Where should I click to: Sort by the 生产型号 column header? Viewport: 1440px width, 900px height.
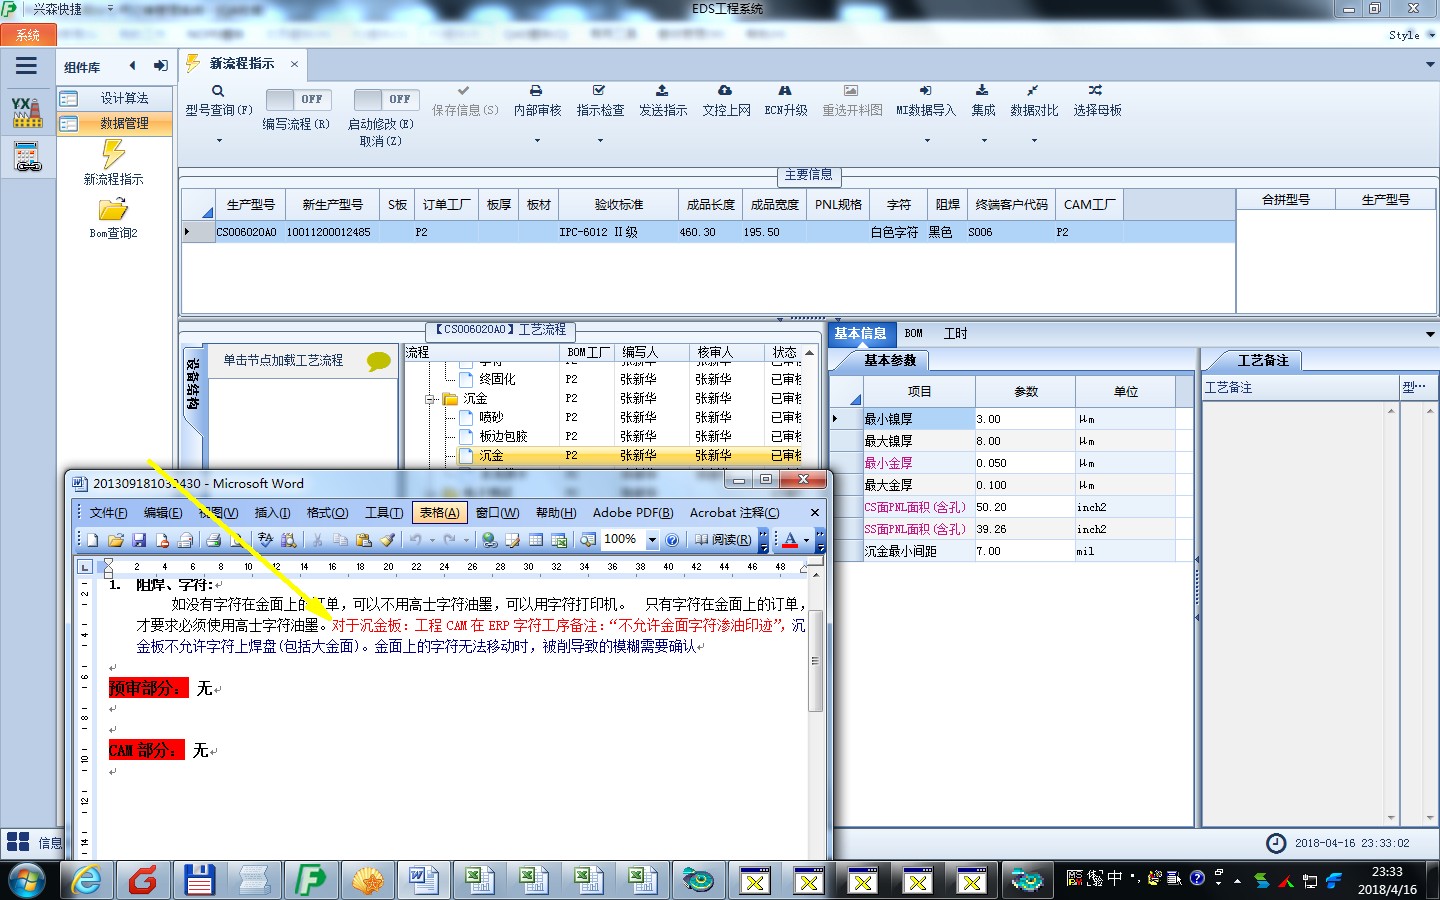coord(250,204)
